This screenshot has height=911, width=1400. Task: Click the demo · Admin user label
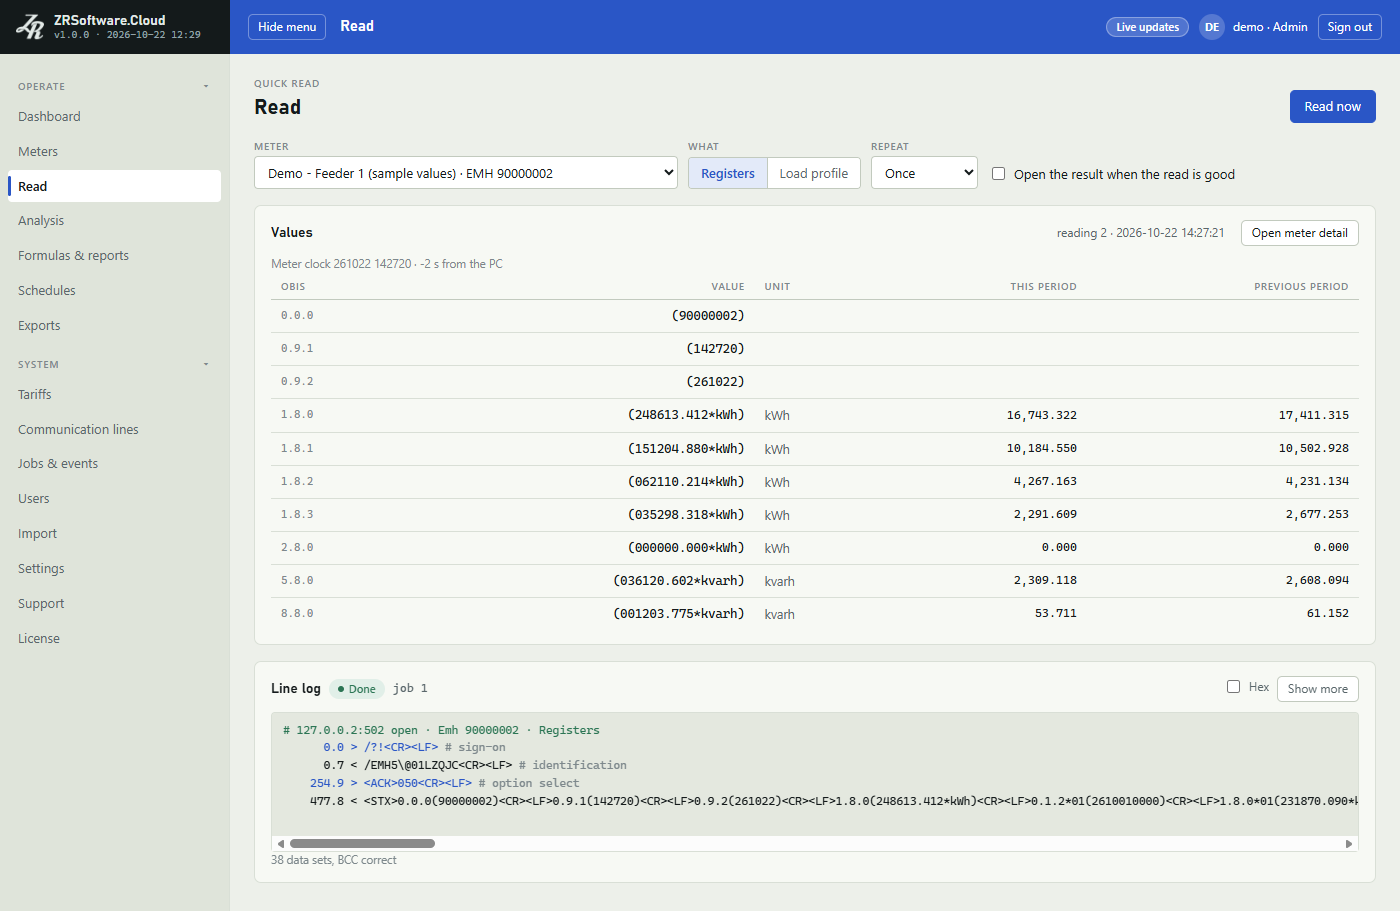pyautogui.click(x=1270, y=27)
